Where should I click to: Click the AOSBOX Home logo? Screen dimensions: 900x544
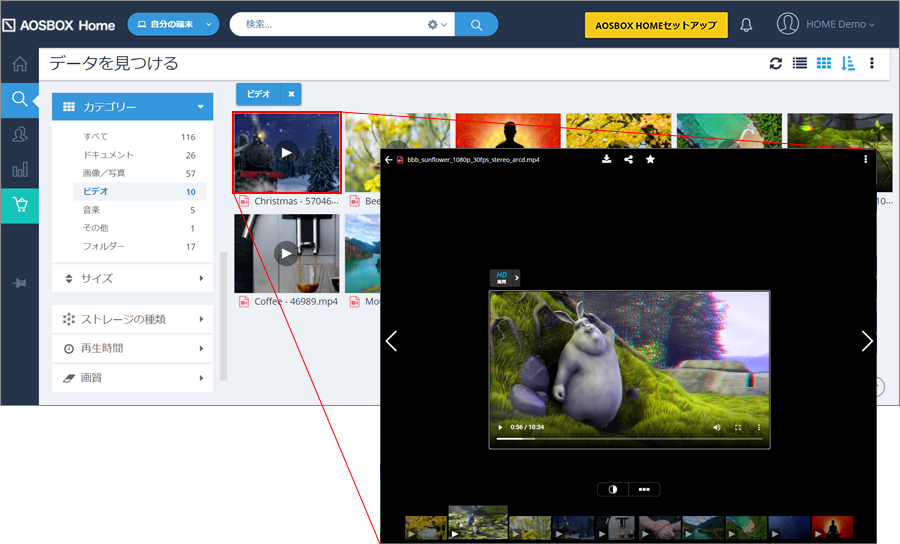59,25
